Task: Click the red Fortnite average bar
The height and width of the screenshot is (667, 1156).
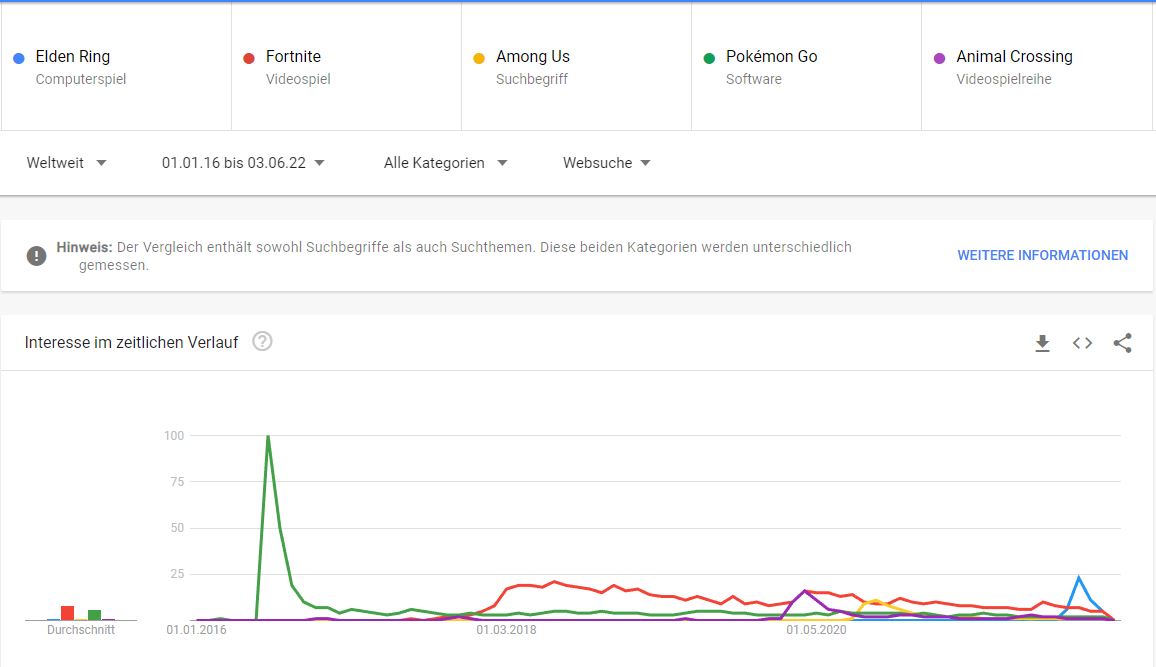Action: click(67, 613)
